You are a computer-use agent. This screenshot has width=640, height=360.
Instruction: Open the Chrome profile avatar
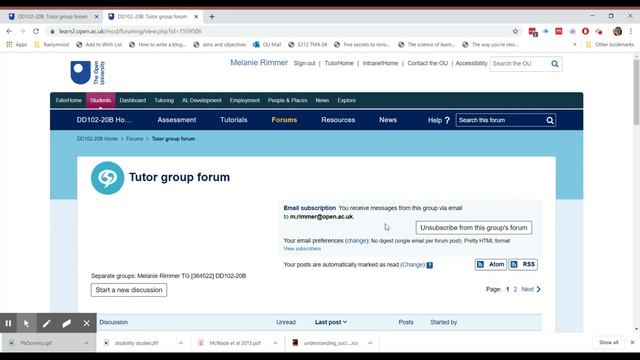pyautogui.click(x=617, y=31)
